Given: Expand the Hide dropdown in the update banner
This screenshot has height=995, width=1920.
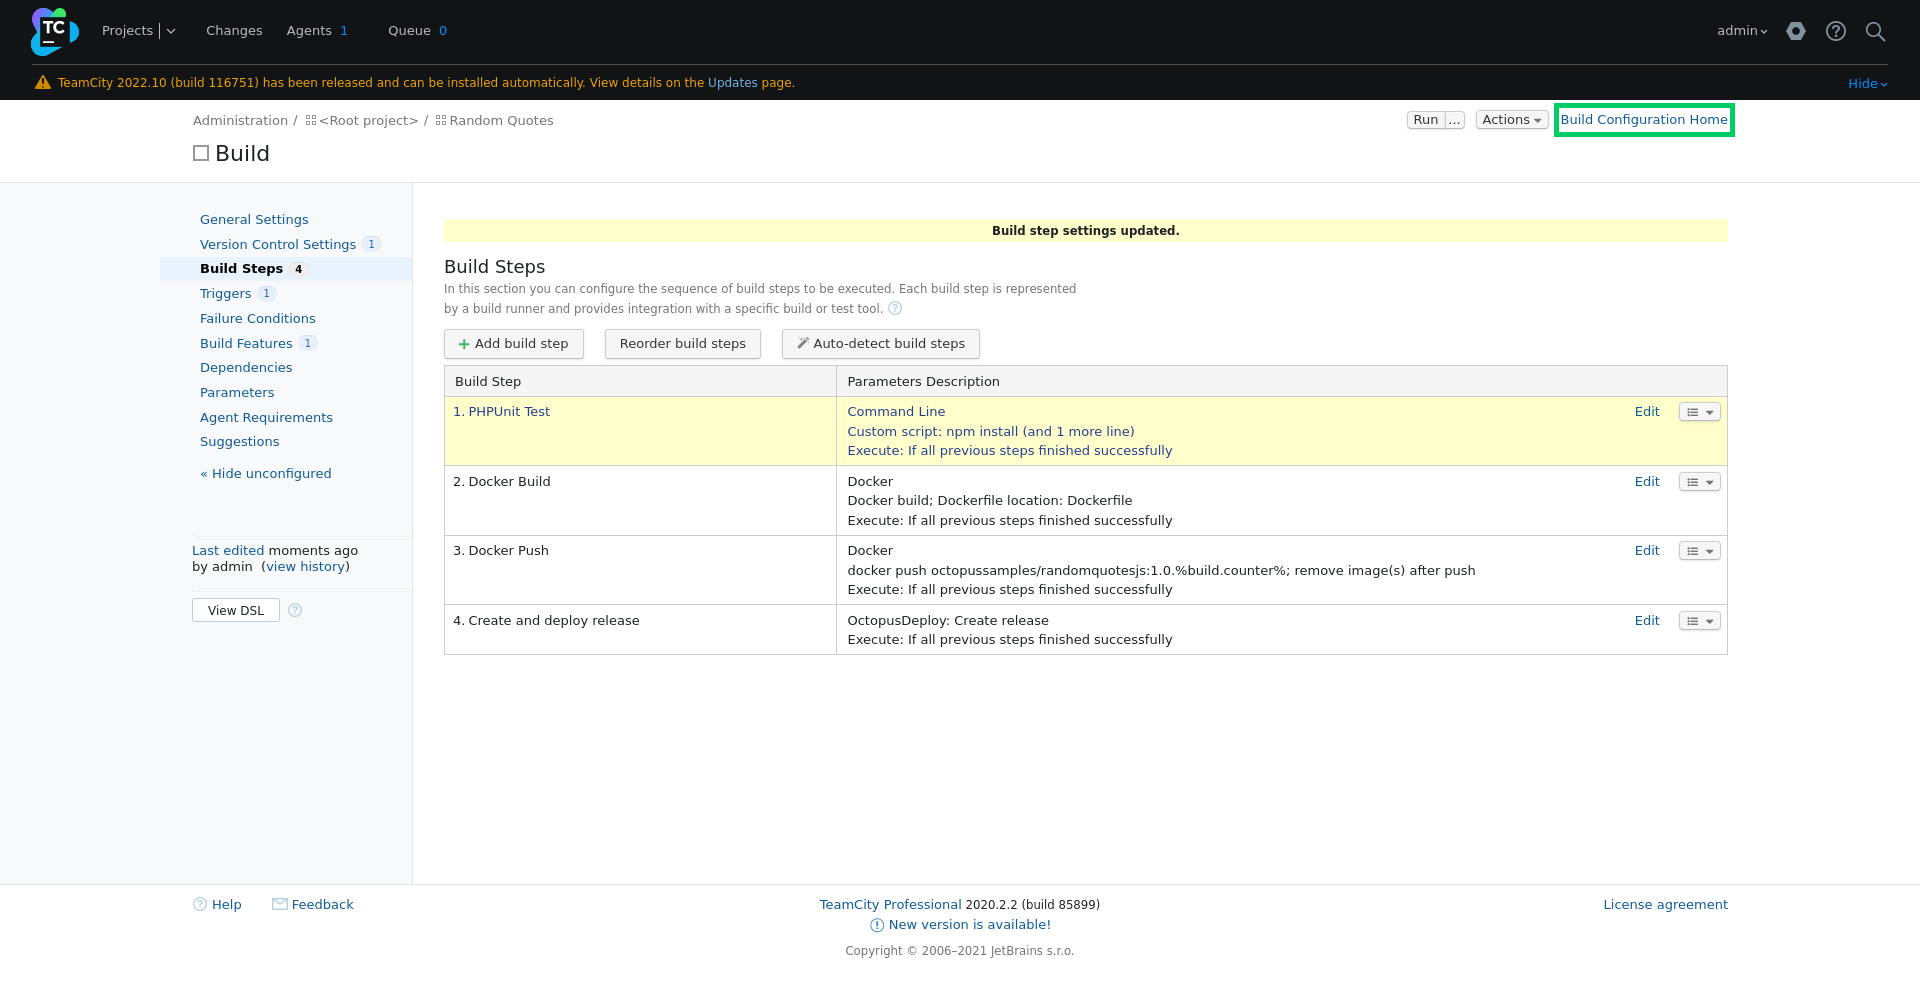Looking at the screenshot, I should pyautogui.click(x=1868, y=83).
